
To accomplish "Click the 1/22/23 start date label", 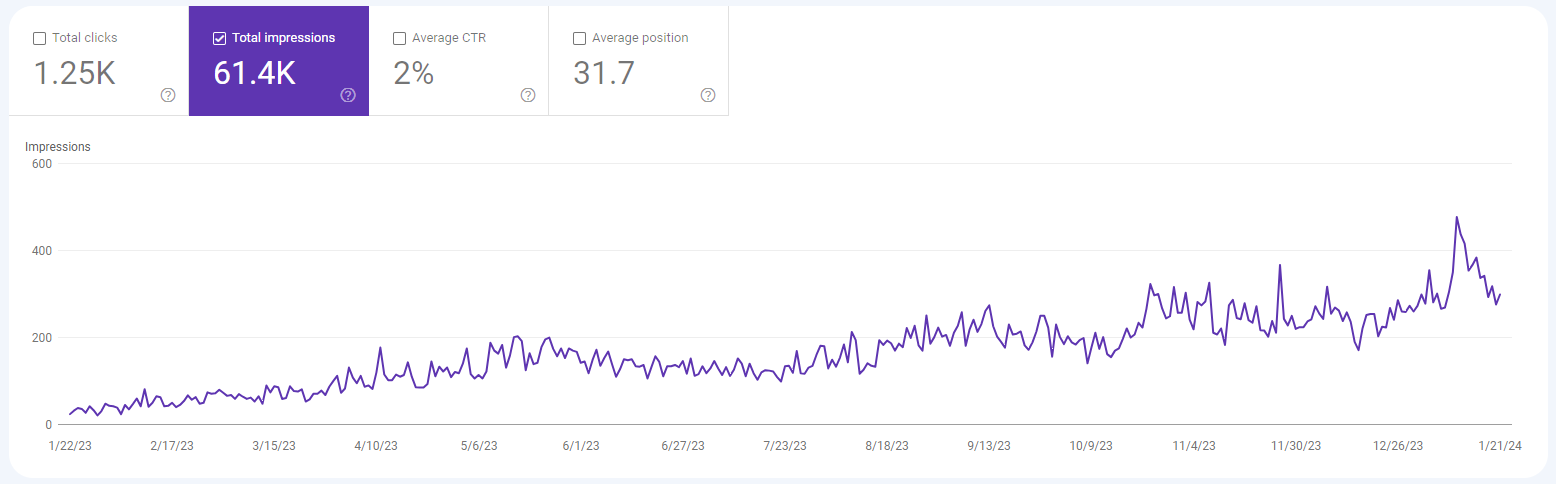I will click(x=71, y=446).
